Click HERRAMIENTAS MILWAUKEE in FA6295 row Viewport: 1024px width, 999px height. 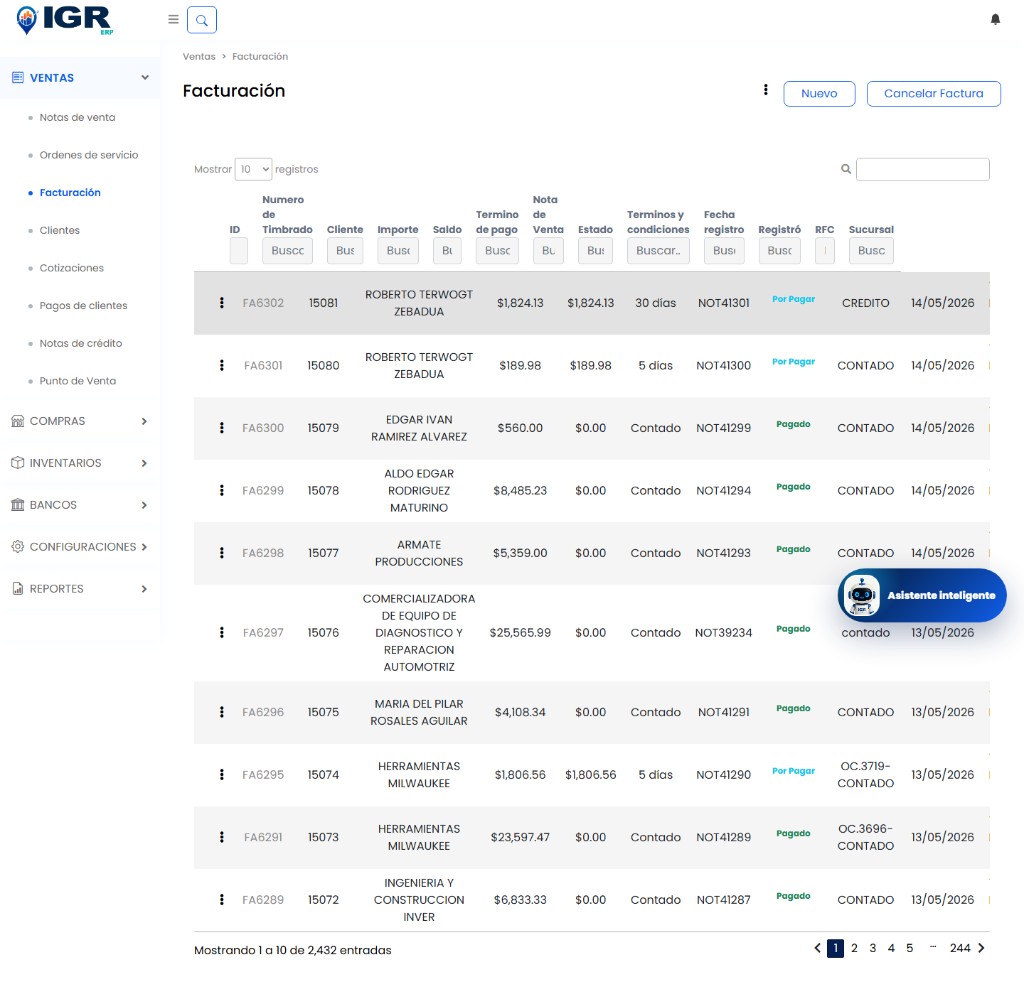(x=419, y=774)
